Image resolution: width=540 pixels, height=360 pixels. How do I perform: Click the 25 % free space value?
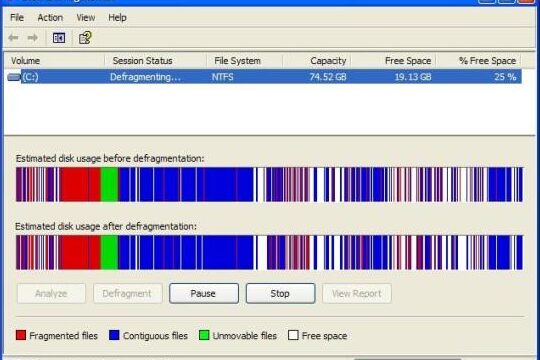pos(505,77)
